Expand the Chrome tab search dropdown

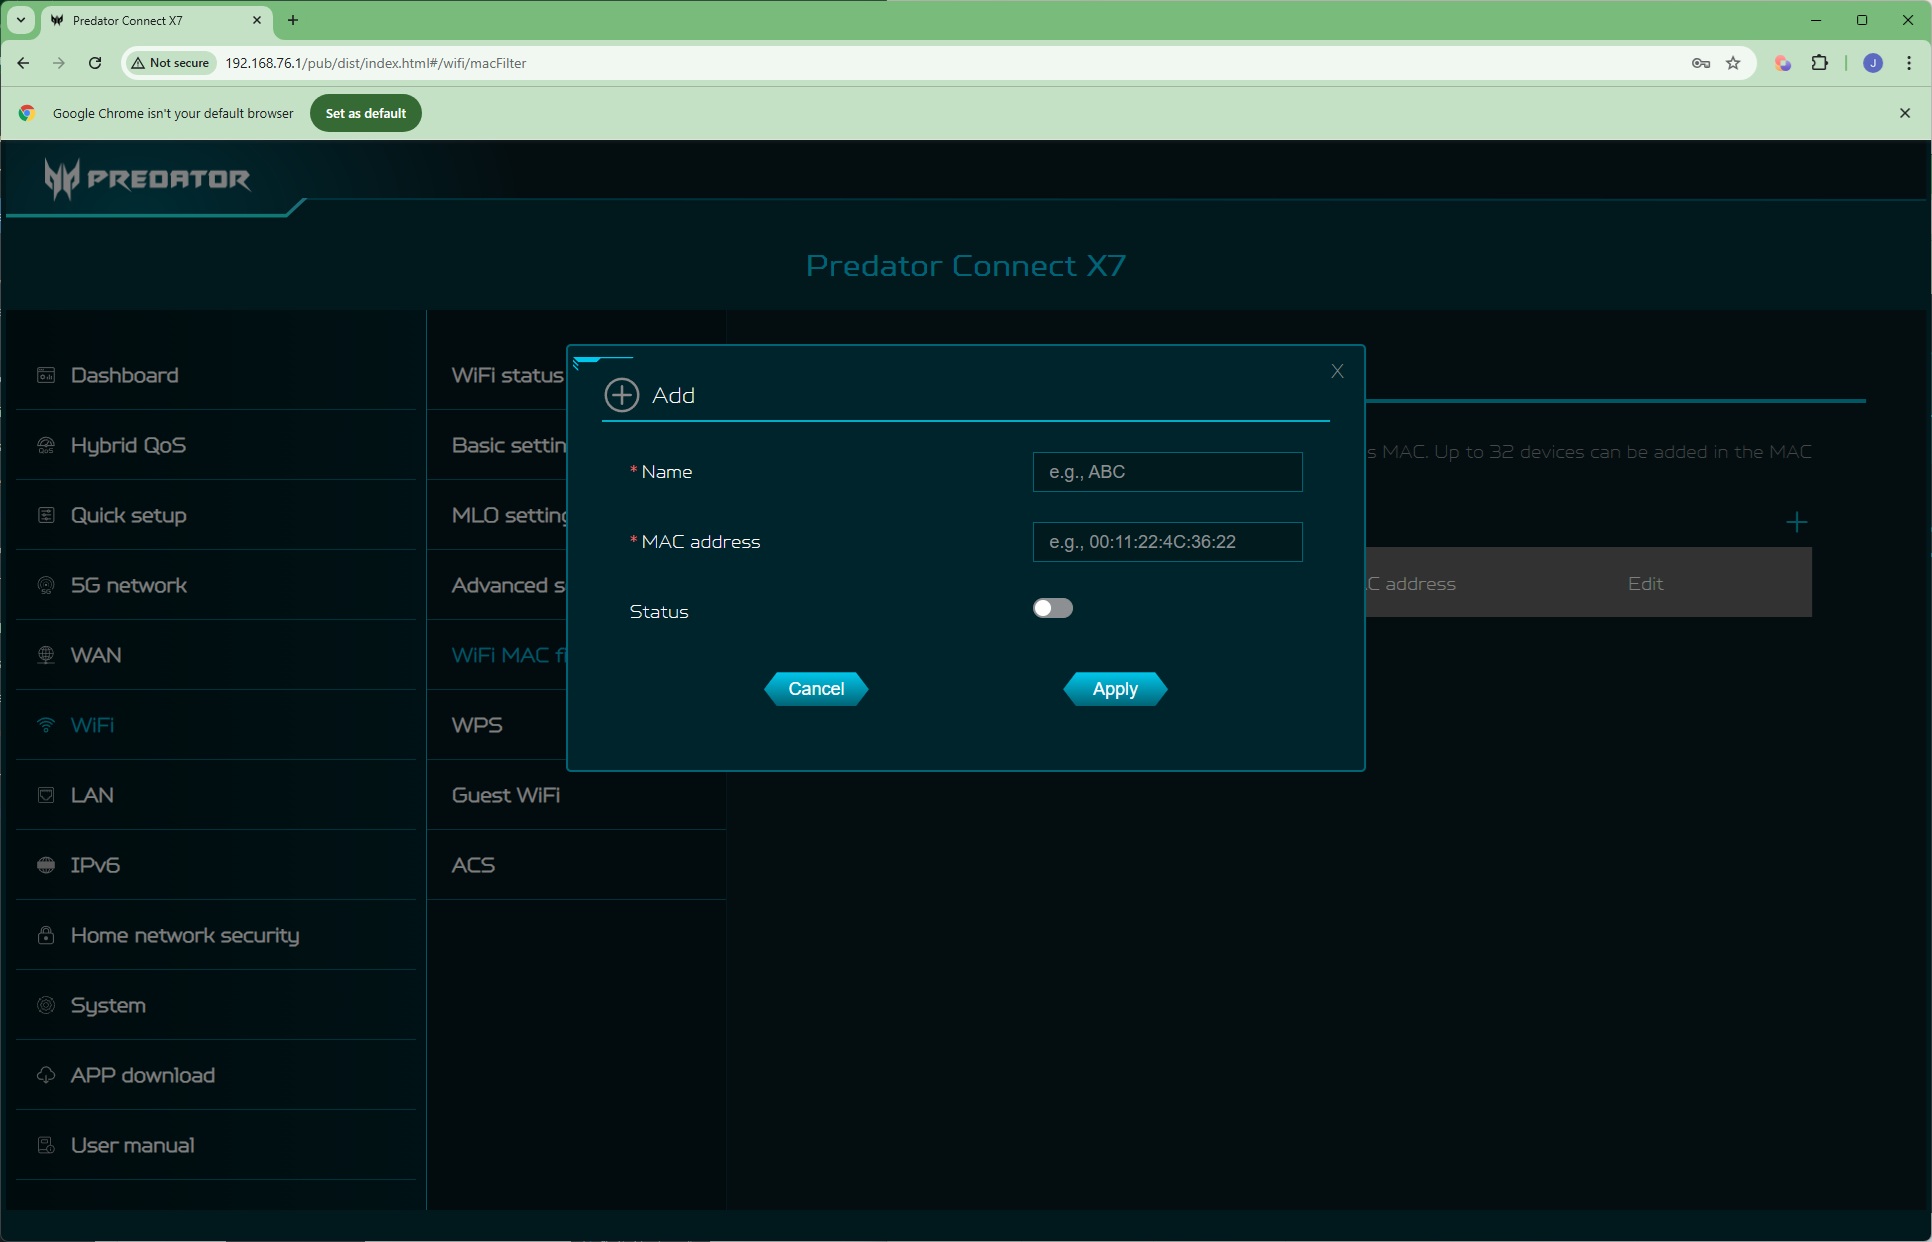20,20
